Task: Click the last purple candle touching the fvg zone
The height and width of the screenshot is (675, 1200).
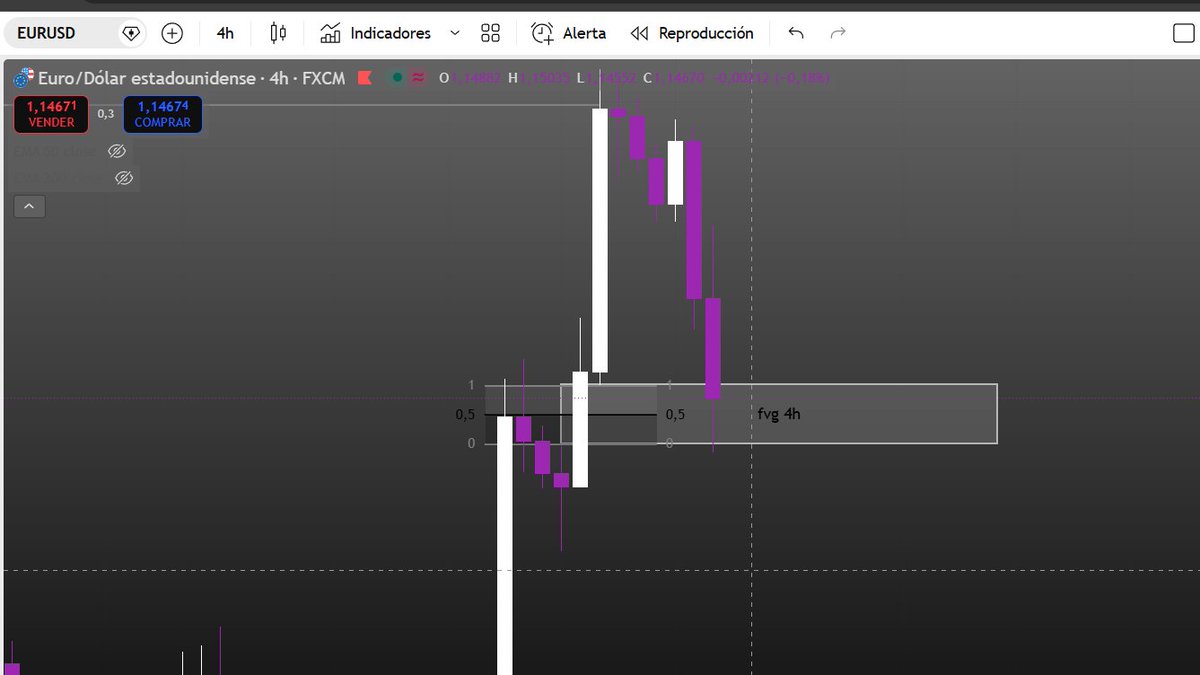Action: pyautogui.click(x=713, y=348)
